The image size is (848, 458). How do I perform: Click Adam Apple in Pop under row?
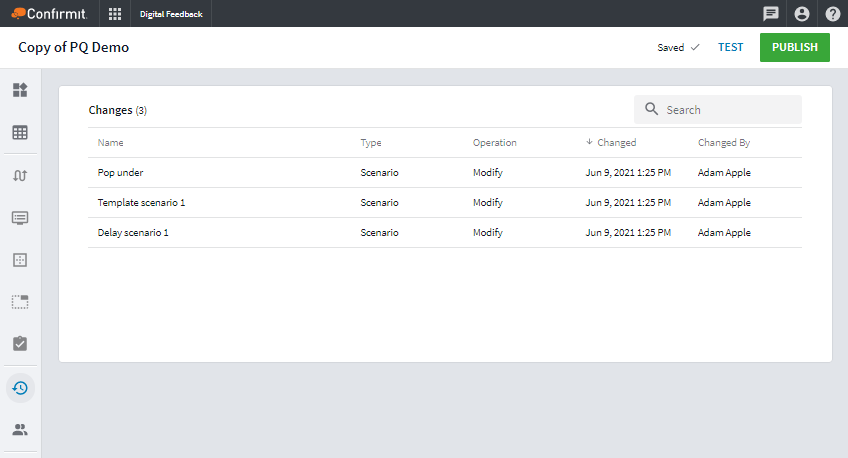click(x=724, y=172)
